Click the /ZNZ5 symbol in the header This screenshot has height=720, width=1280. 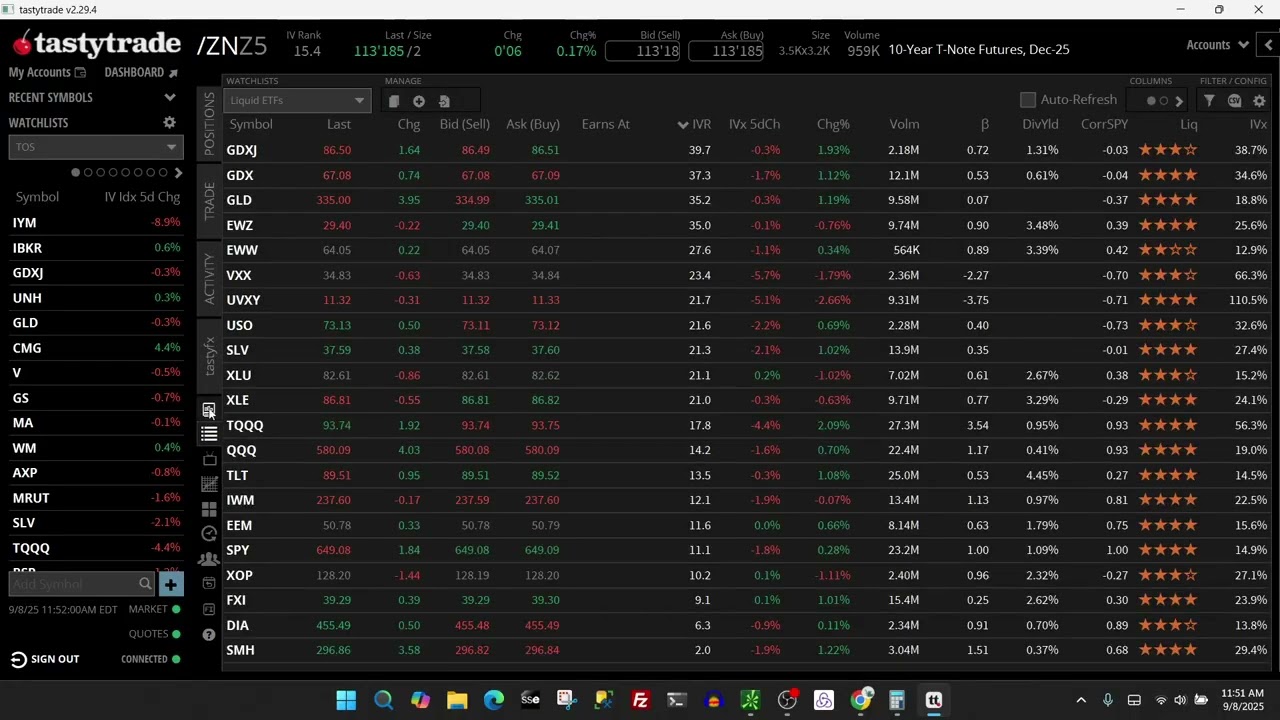tap(232, 46)
